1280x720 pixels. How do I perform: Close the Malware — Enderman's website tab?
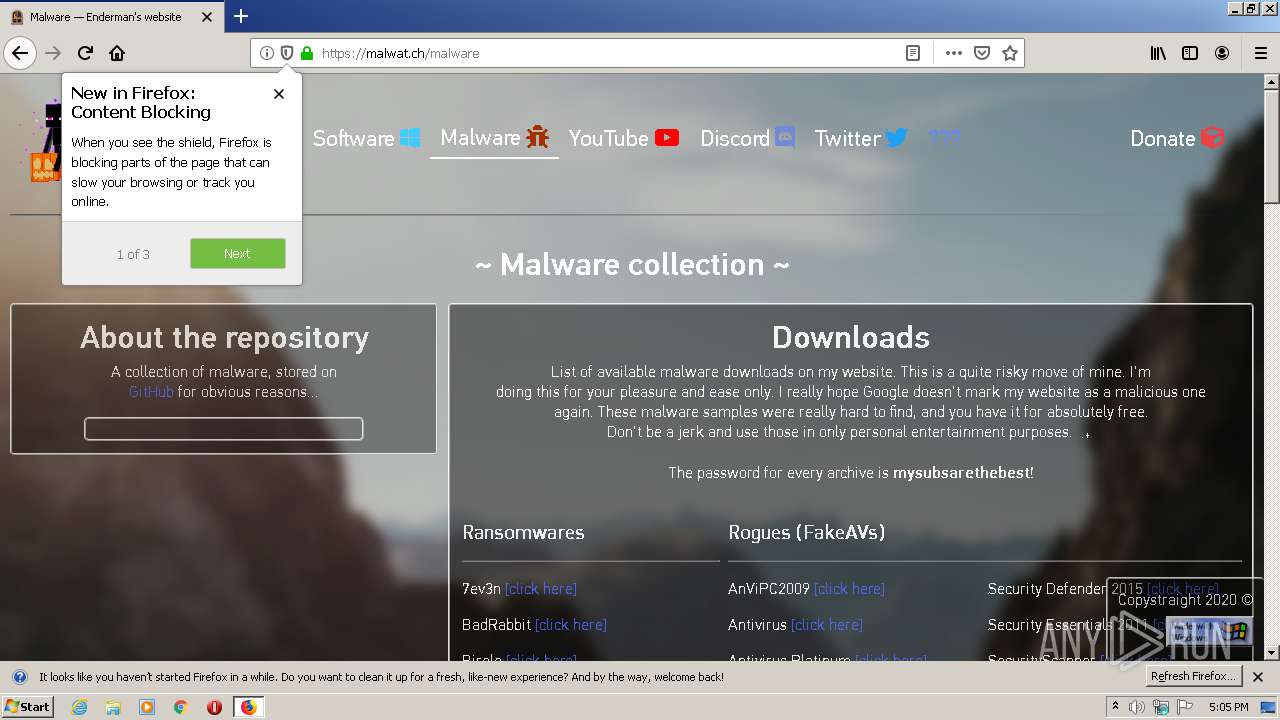point(207,17)
